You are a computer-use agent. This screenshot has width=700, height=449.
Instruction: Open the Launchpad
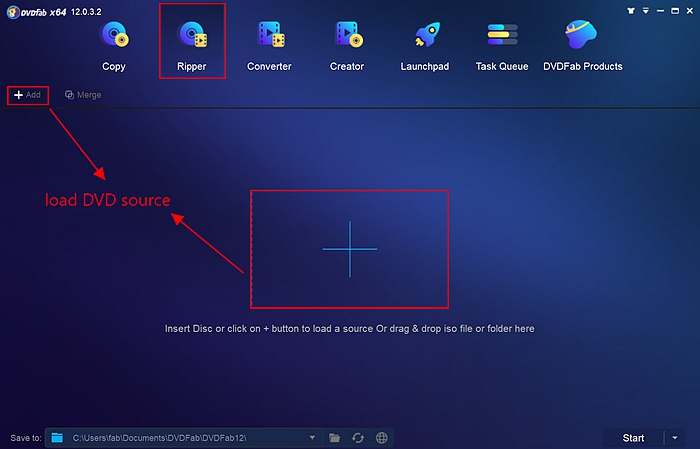click(x=425, y=45)
